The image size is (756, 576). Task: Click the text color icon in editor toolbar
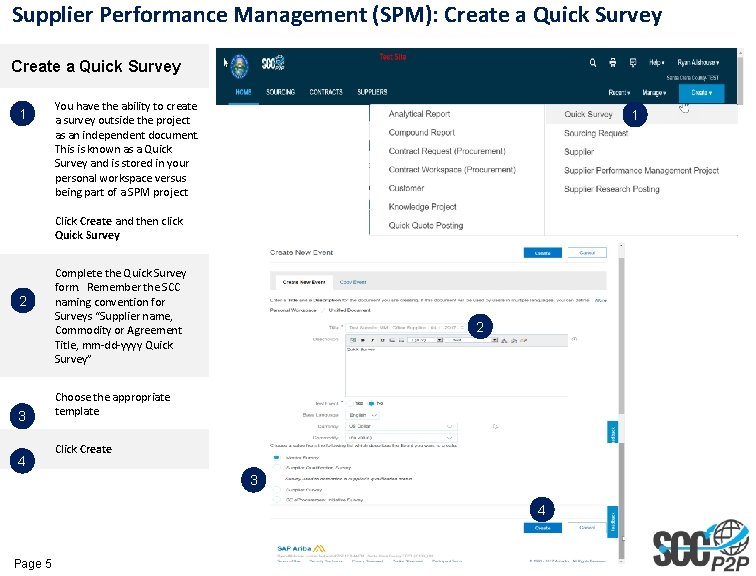click(x=504, y=340)
